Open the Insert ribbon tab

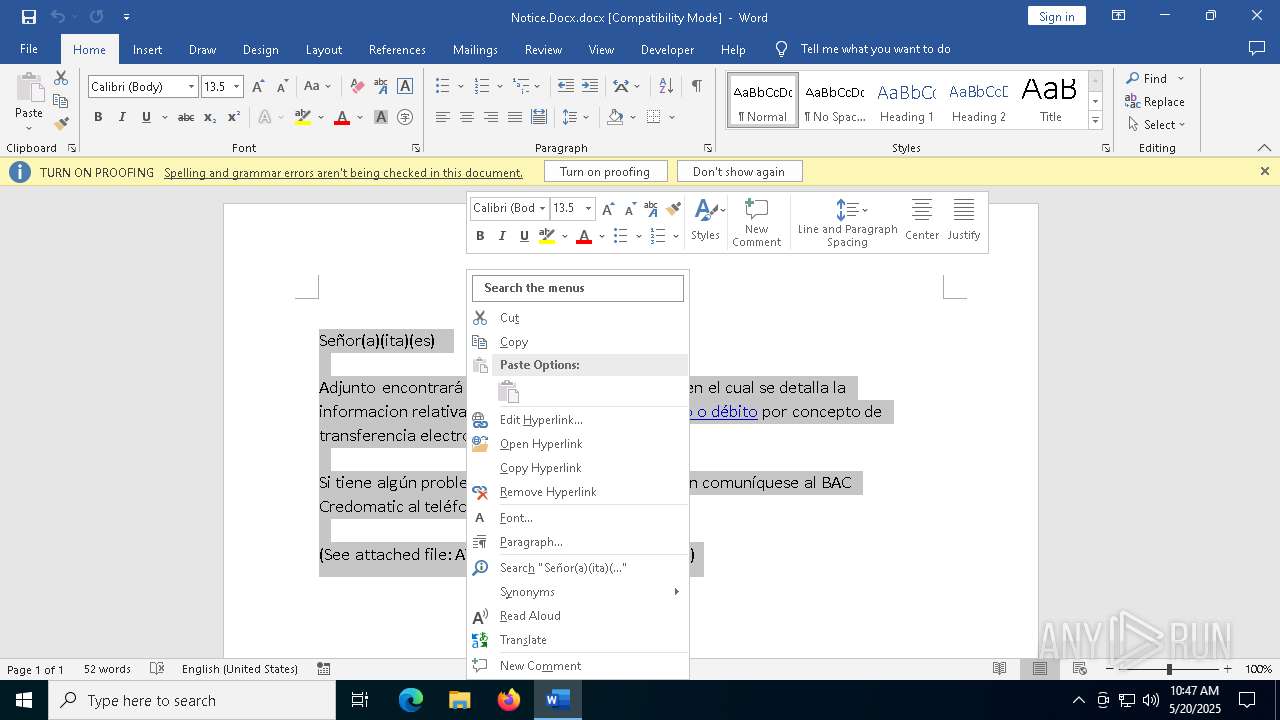(147, 49)
